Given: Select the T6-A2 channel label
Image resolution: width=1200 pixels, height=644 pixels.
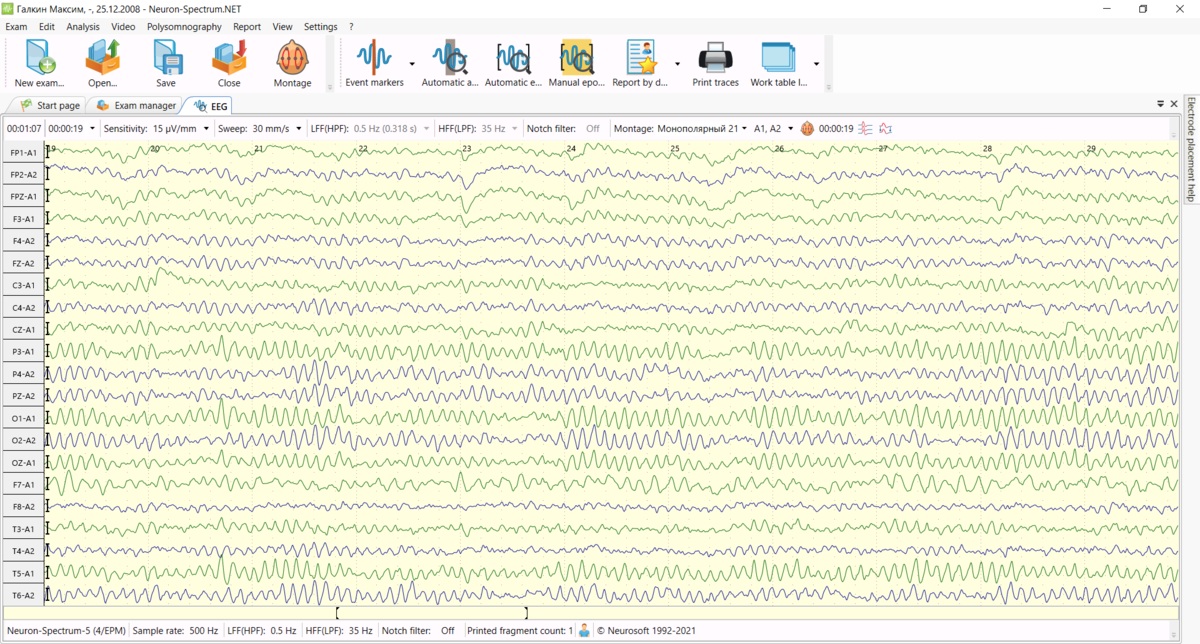Looking at the screenshot, I should click(x=23, y=595).
